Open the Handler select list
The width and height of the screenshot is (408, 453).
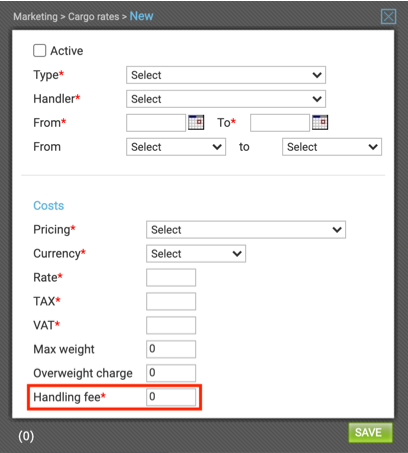(226, 99)
